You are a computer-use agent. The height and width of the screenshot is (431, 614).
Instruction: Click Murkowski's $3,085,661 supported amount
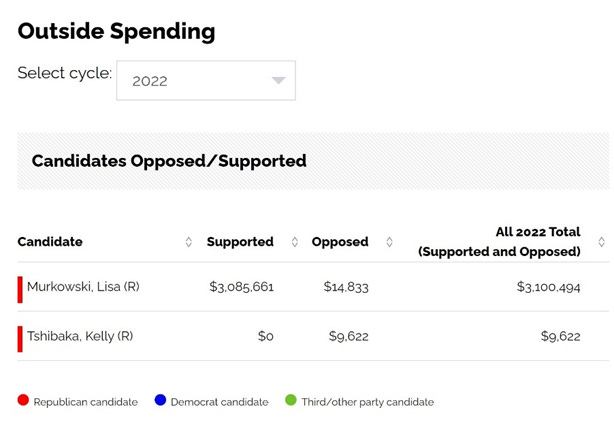tap(241, 287)
